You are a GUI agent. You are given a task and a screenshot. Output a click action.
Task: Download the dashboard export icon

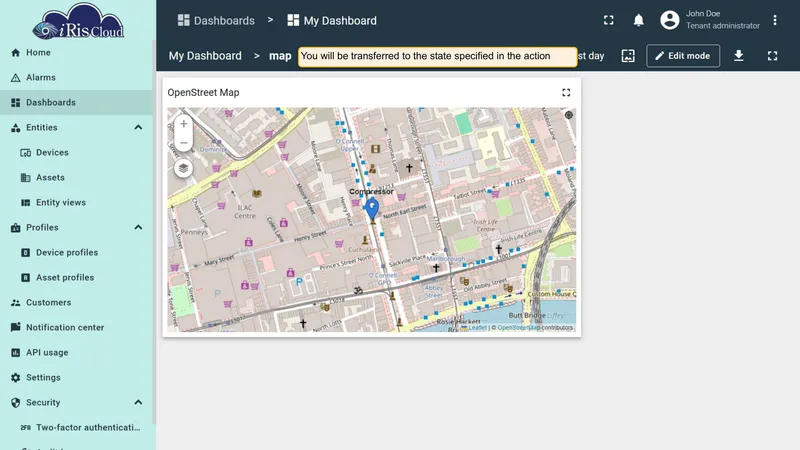click(738, 56)
